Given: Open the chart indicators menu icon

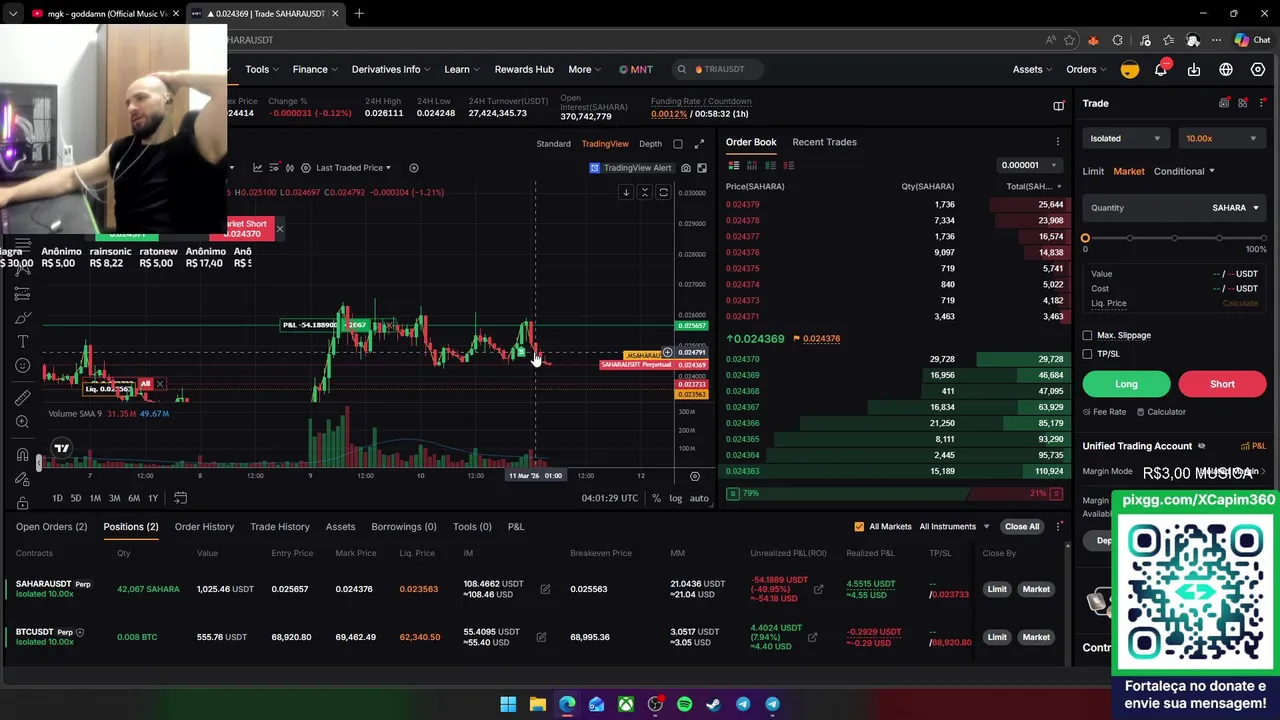Looking at the screenshot, I should coord(257,168).
